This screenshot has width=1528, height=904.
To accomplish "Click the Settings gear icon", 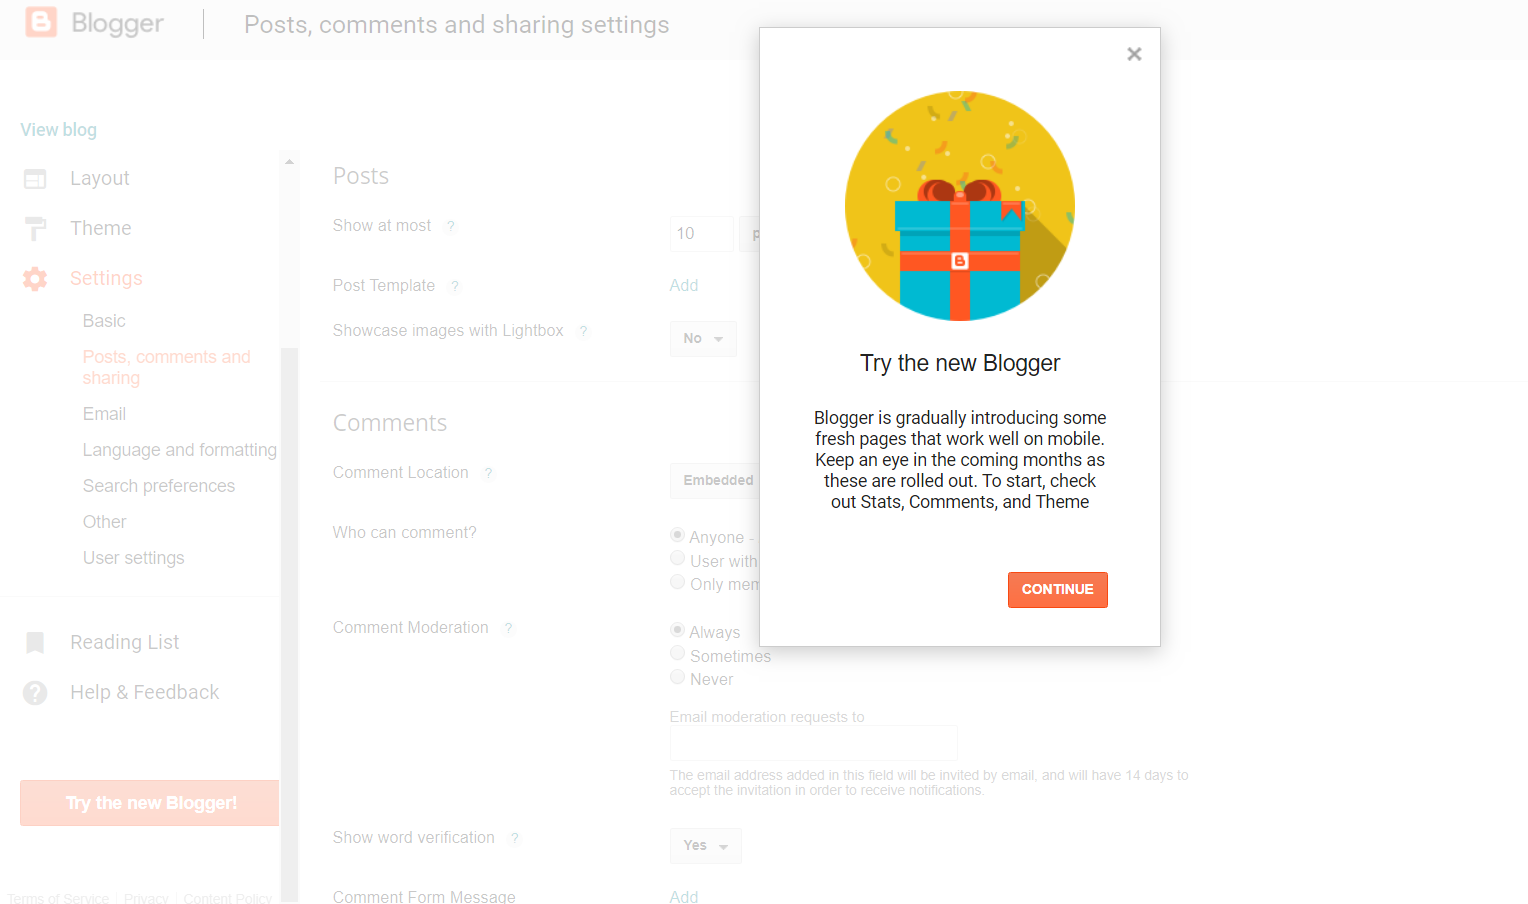I will 35,279.
